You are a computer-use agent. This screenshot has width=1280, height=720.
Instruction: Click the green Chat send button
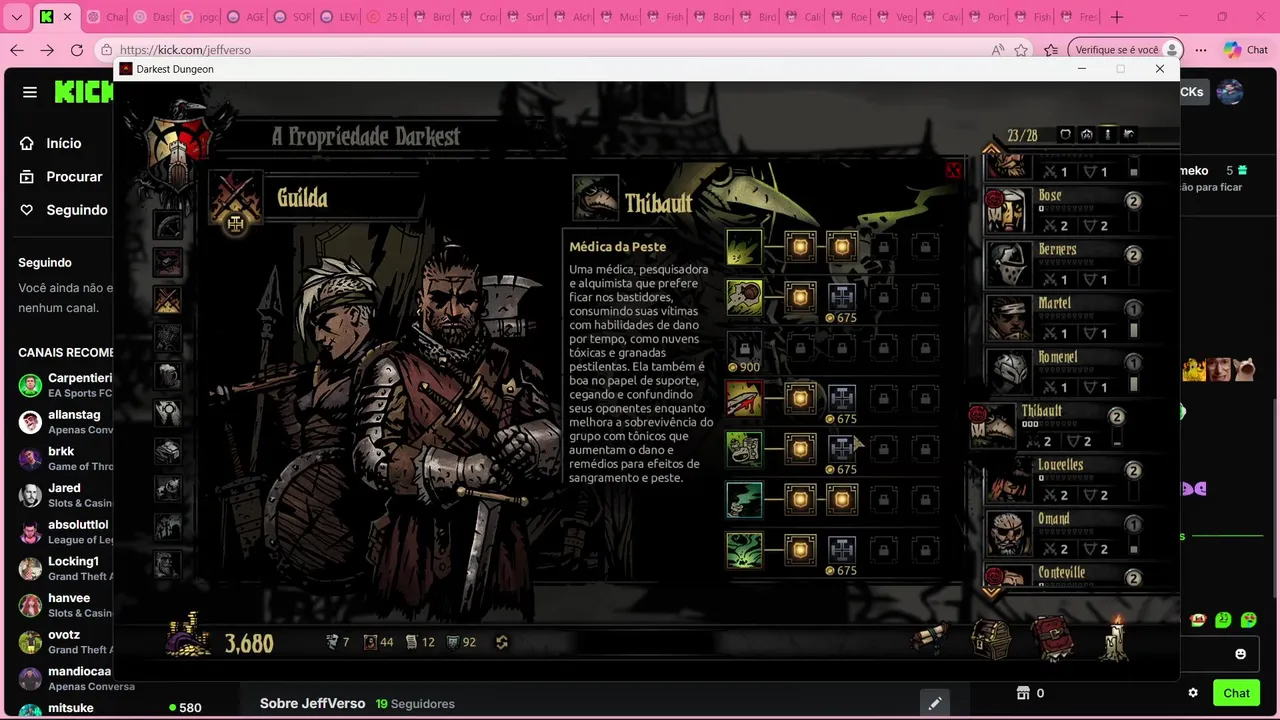[x=1236, y=693]
